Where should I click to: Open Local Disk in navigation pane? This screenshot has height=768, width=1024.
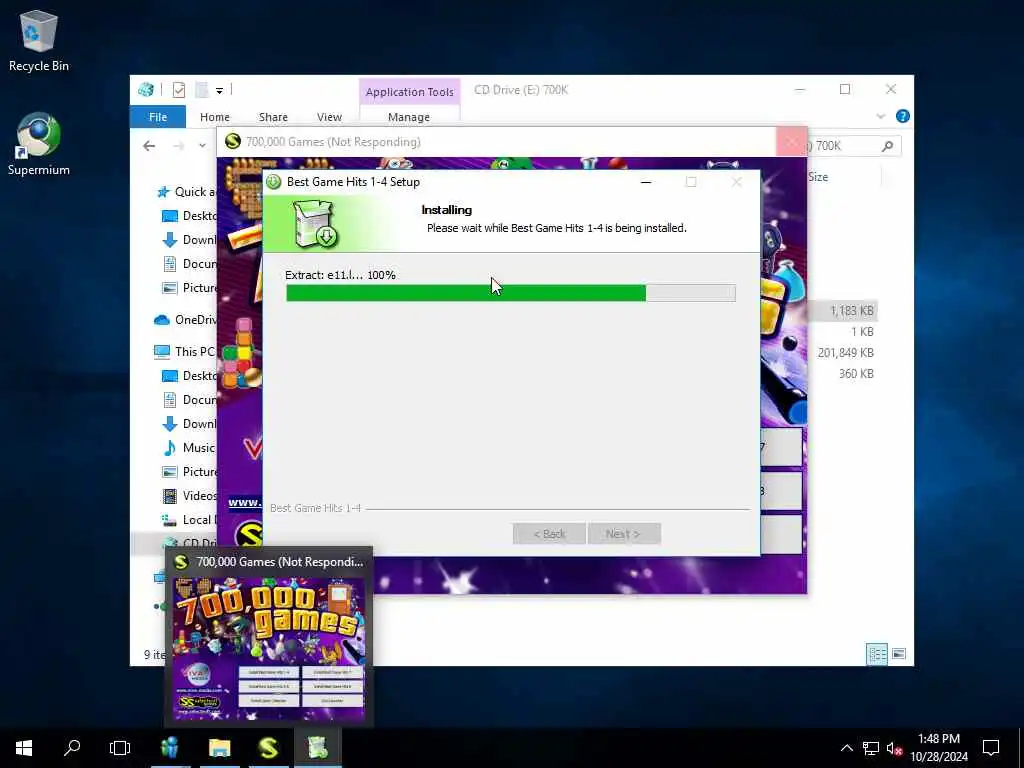(189, 520)
